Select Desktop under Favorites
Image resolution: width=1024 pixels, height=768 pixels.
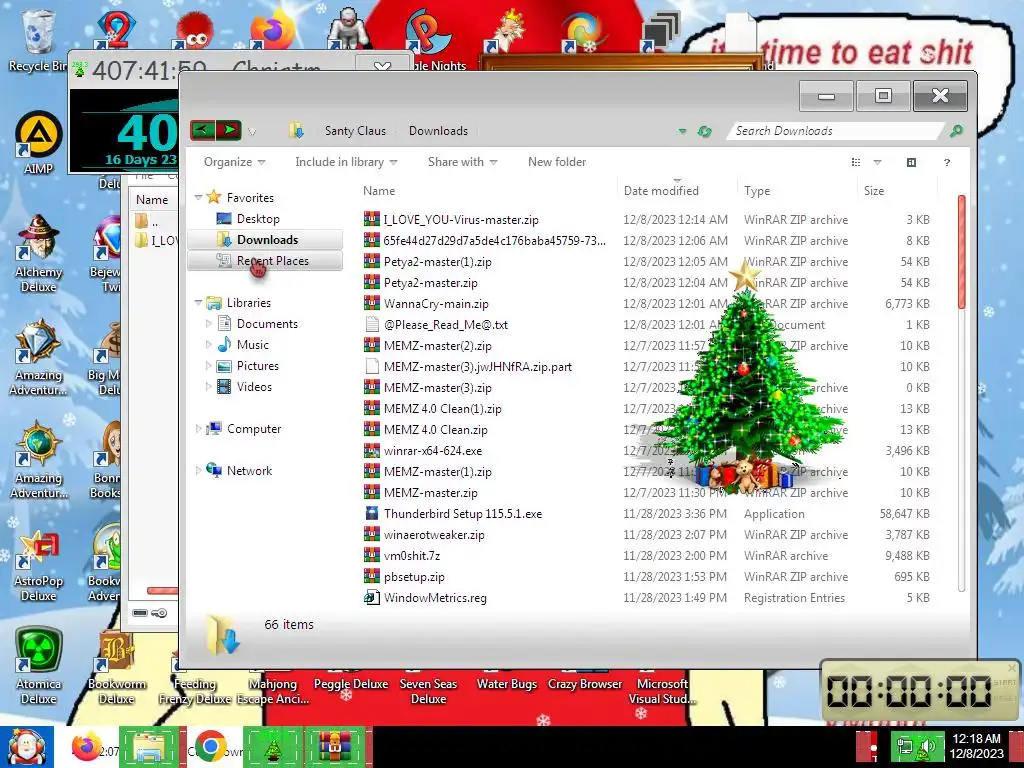coord(258,219)
